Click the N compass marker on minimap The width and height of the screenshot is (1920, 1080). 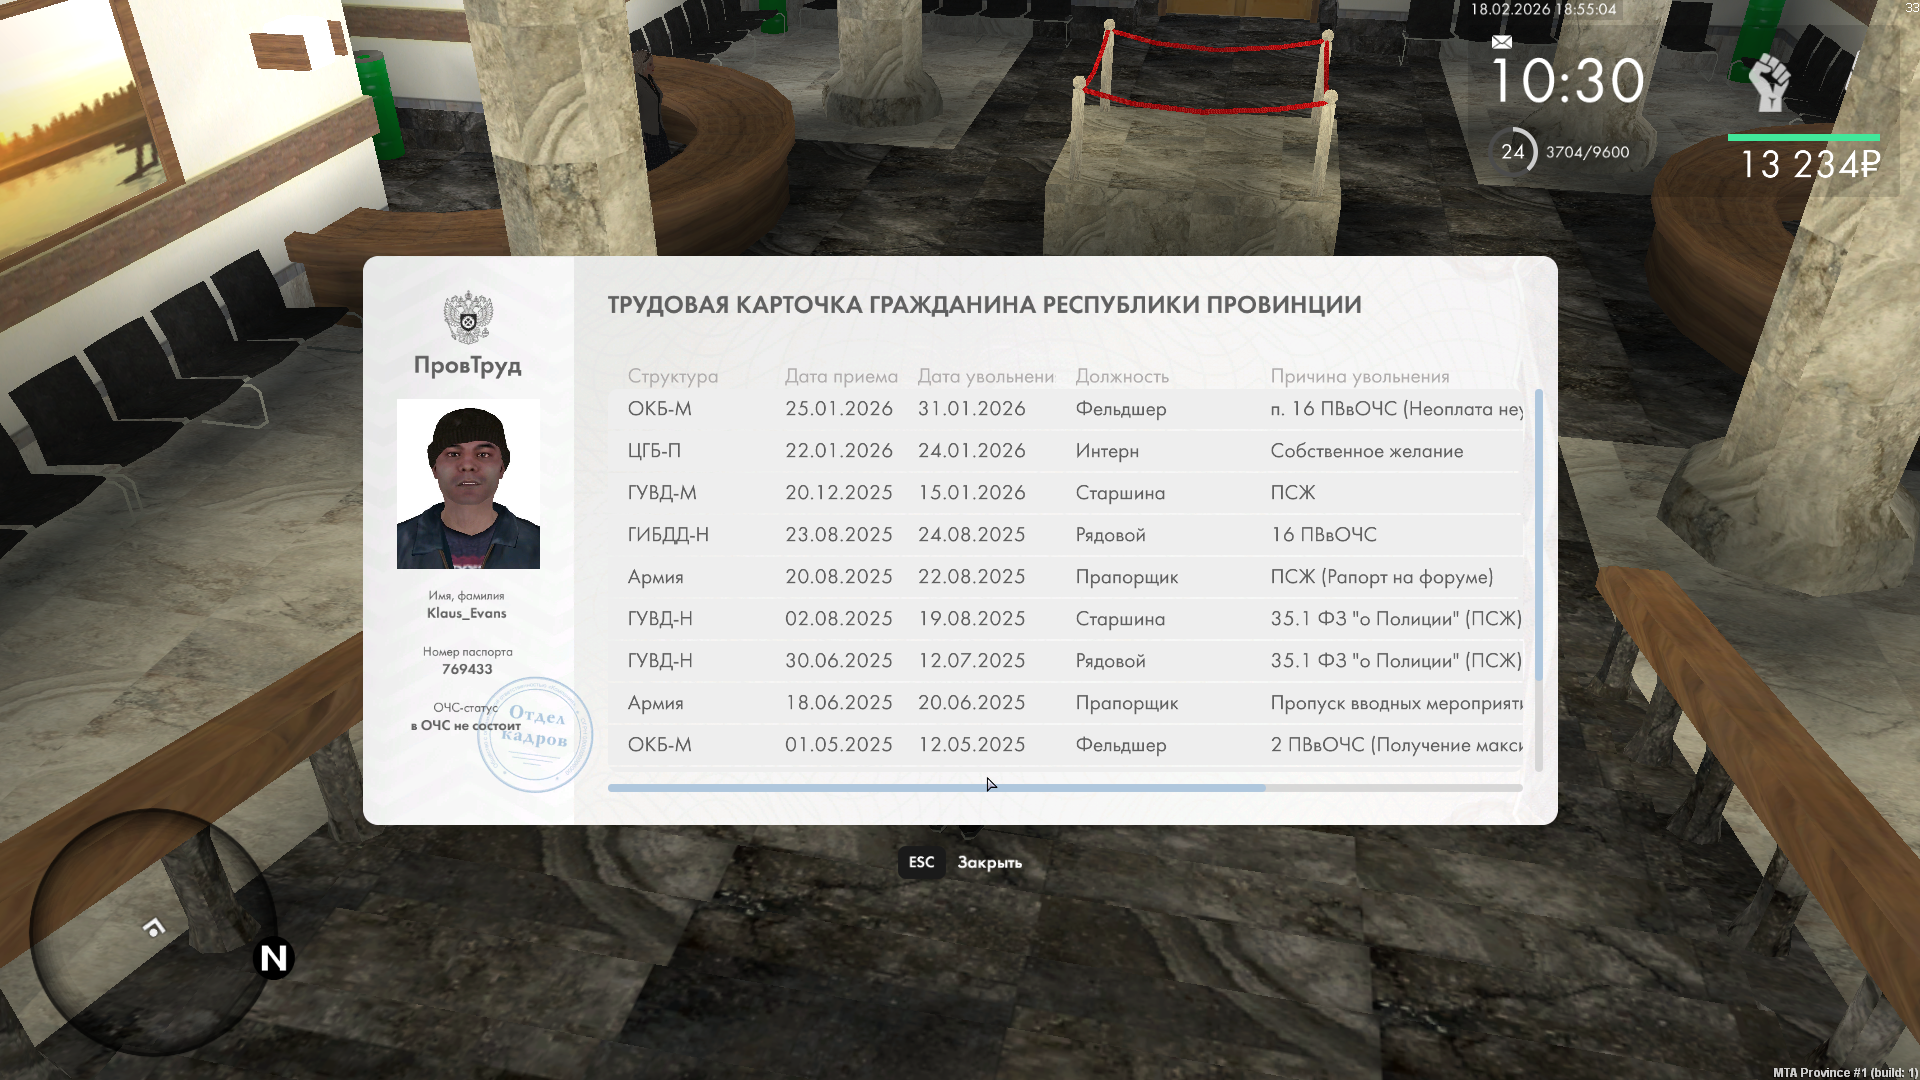[x=273, y=959]
